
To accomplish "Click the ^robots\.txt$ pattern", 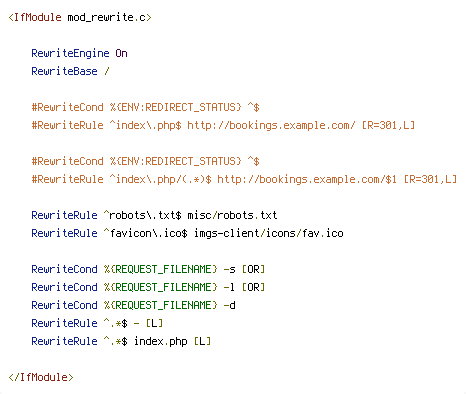I will pyautogui.click(x=142, y=215).
